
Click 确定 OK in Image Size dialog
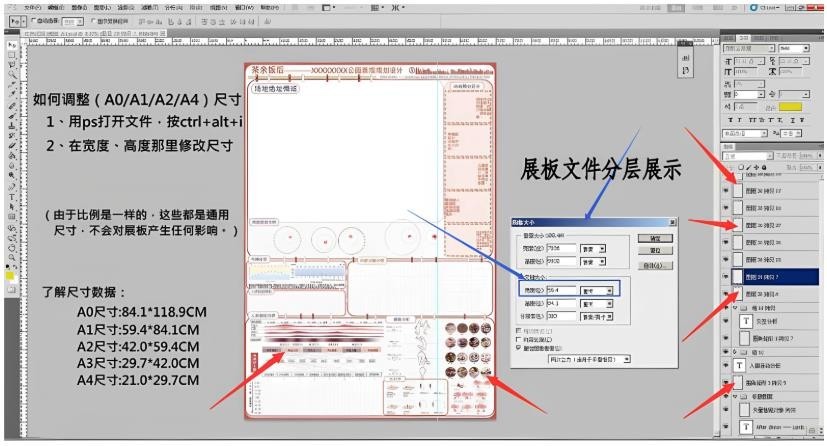655,238
